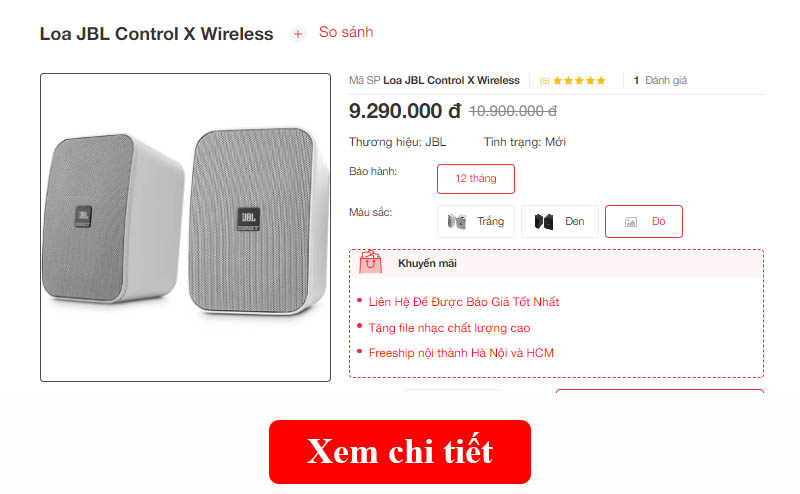Choose the Đỏ color option
The width and height of the screenshot is (800, 494).
(x=644, y=221)
